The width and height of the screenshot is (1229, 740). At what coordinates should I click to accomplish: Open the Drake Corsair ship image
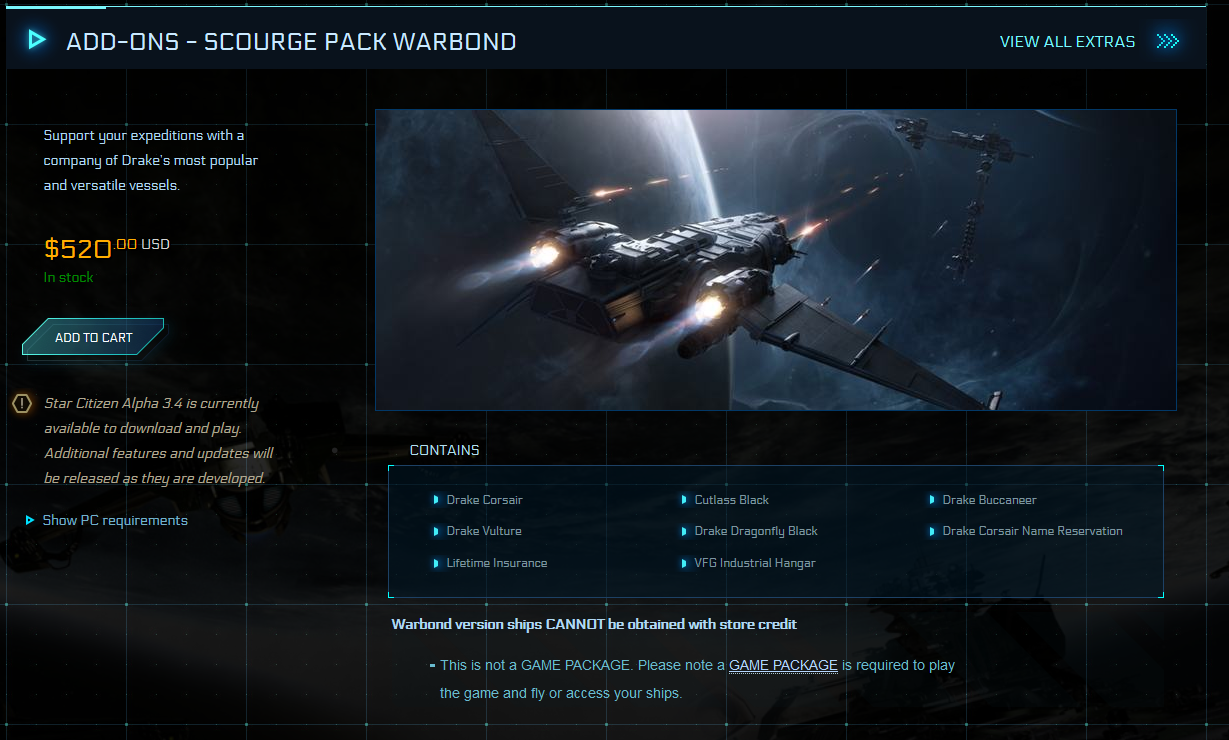776,260
